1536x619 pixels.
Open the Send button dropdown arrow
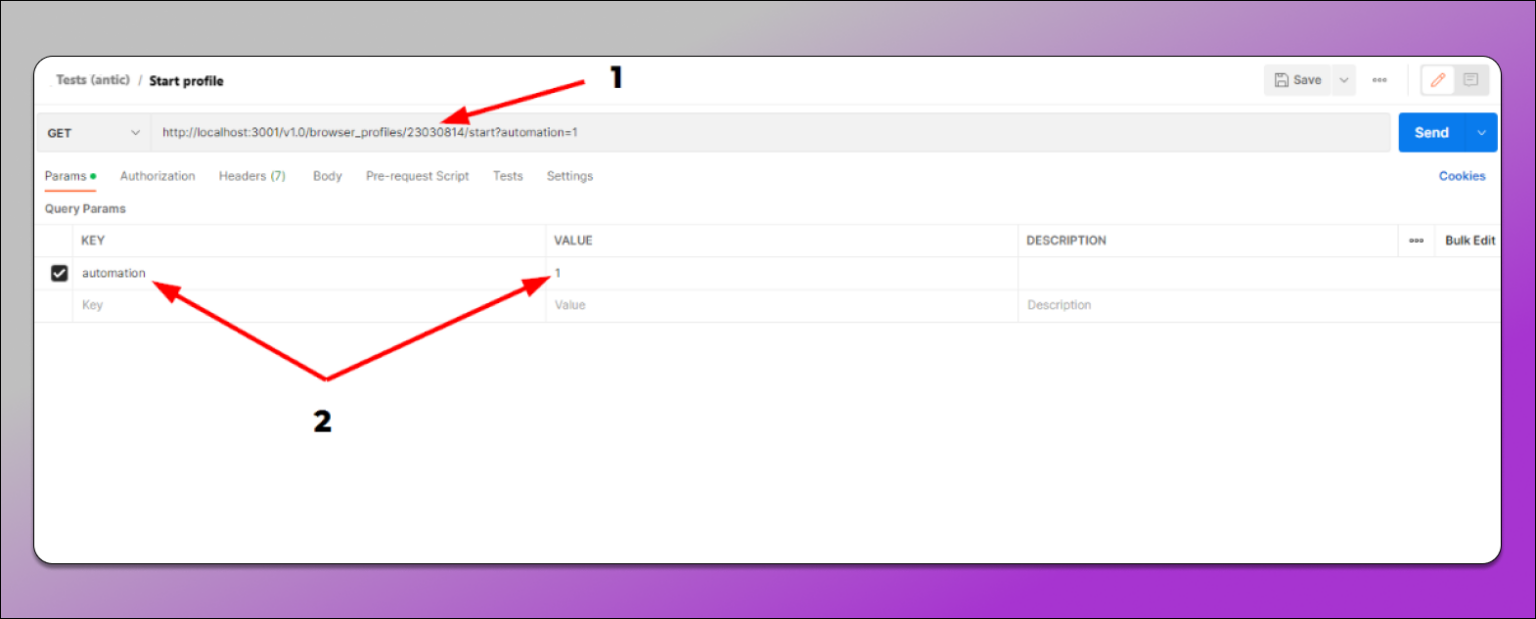1483,132
